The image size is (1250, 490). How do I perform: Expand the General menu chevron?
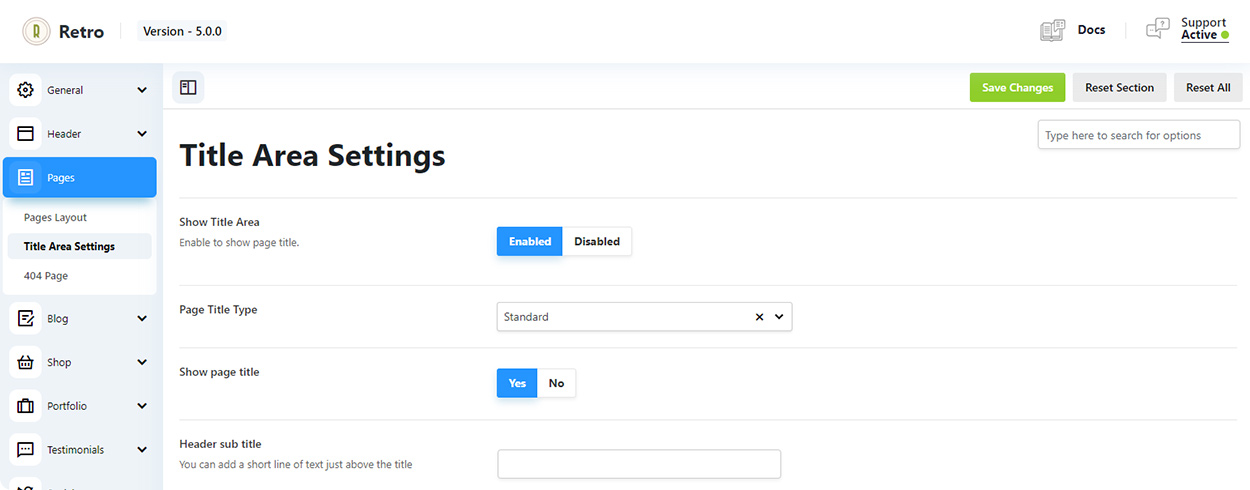pos(142,90)
